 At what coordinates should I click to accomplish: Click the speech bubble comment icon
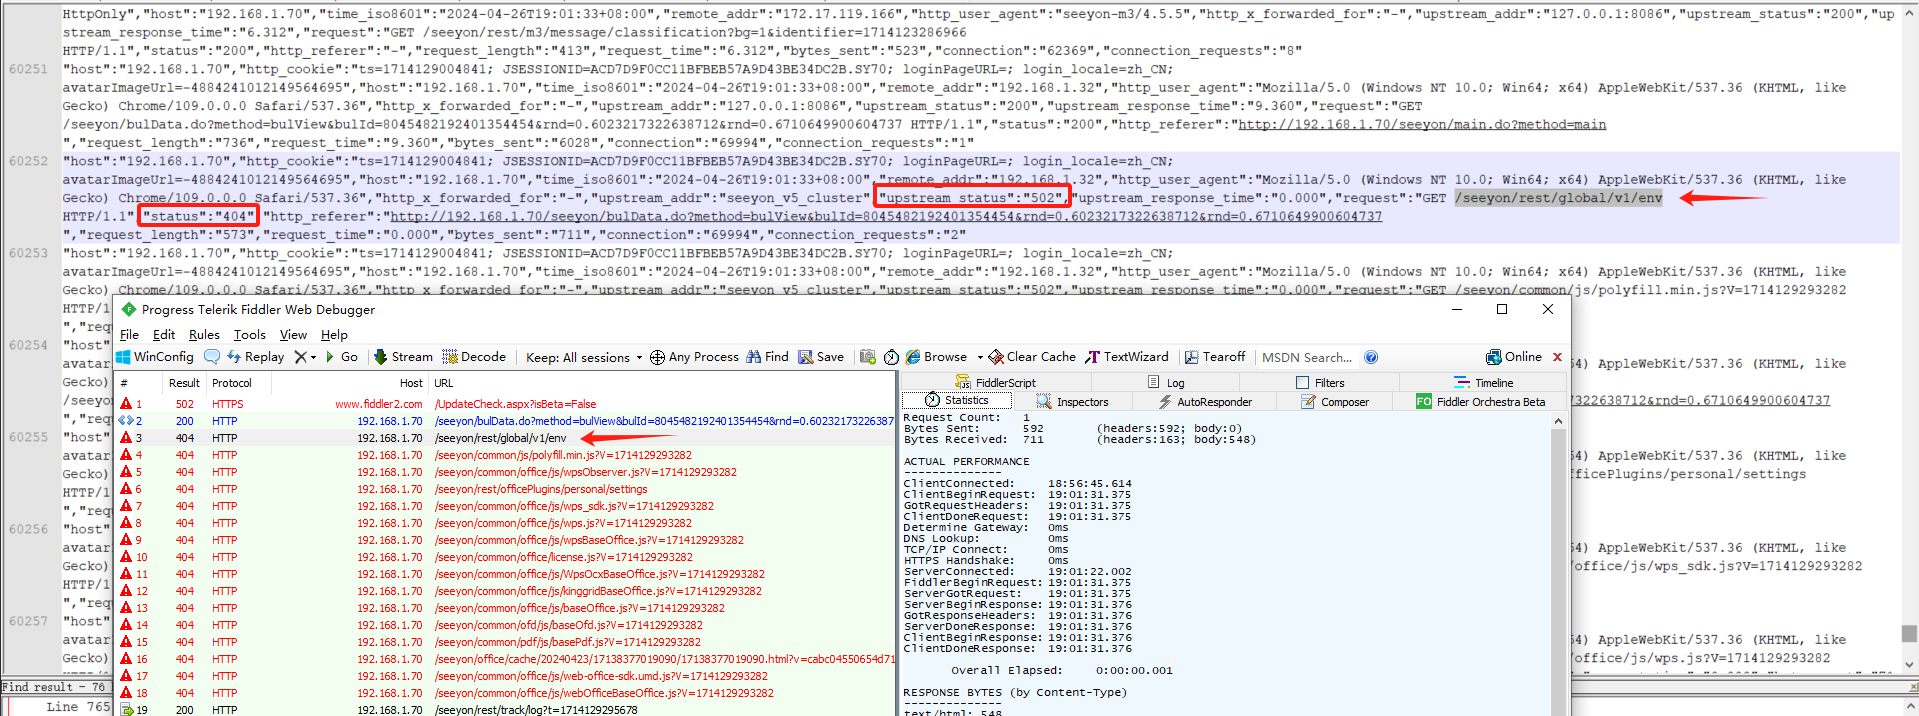tap(212, 357)
